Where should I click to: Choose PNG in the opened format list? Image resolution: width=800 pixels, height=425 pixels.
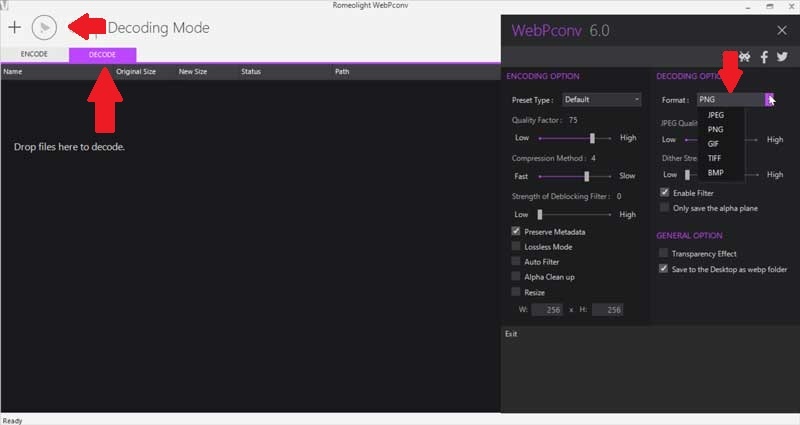pos(715,130)
